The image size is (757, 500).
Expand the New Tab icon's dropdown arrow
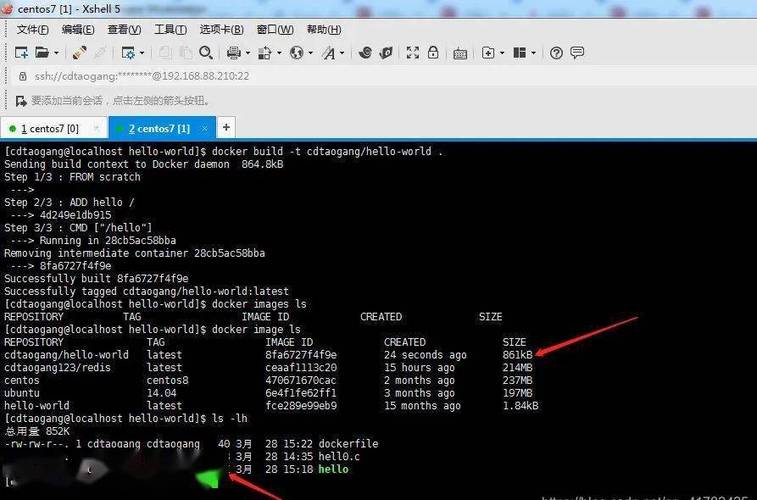click(x=502, y=53)
